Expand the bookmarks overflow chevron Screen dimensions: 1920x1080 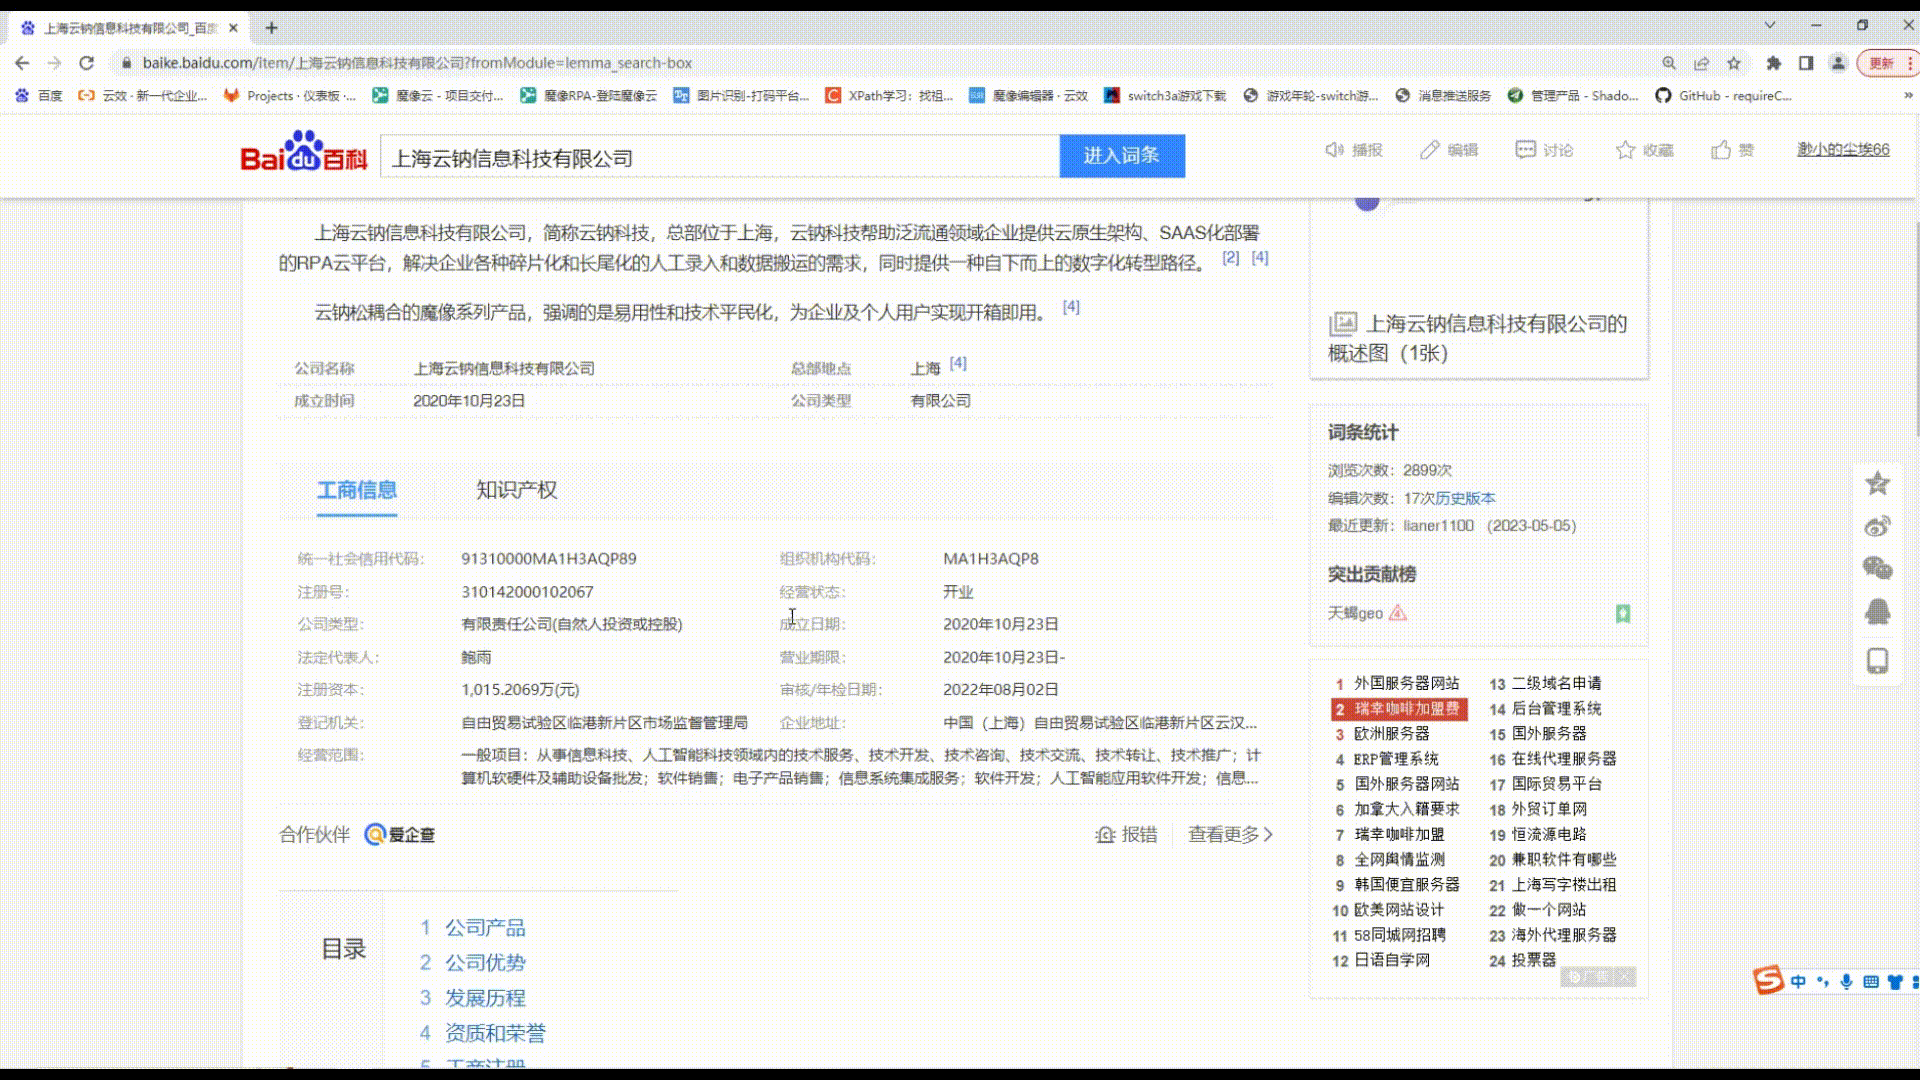(1908, 96)
